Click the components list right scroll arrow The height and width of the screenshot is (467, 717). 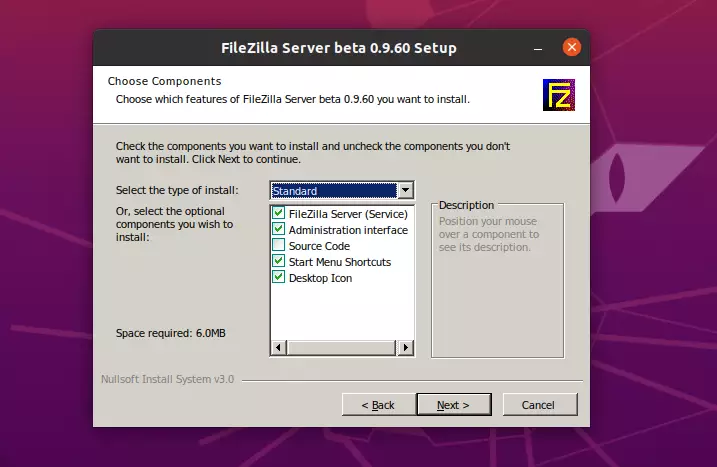406,348
